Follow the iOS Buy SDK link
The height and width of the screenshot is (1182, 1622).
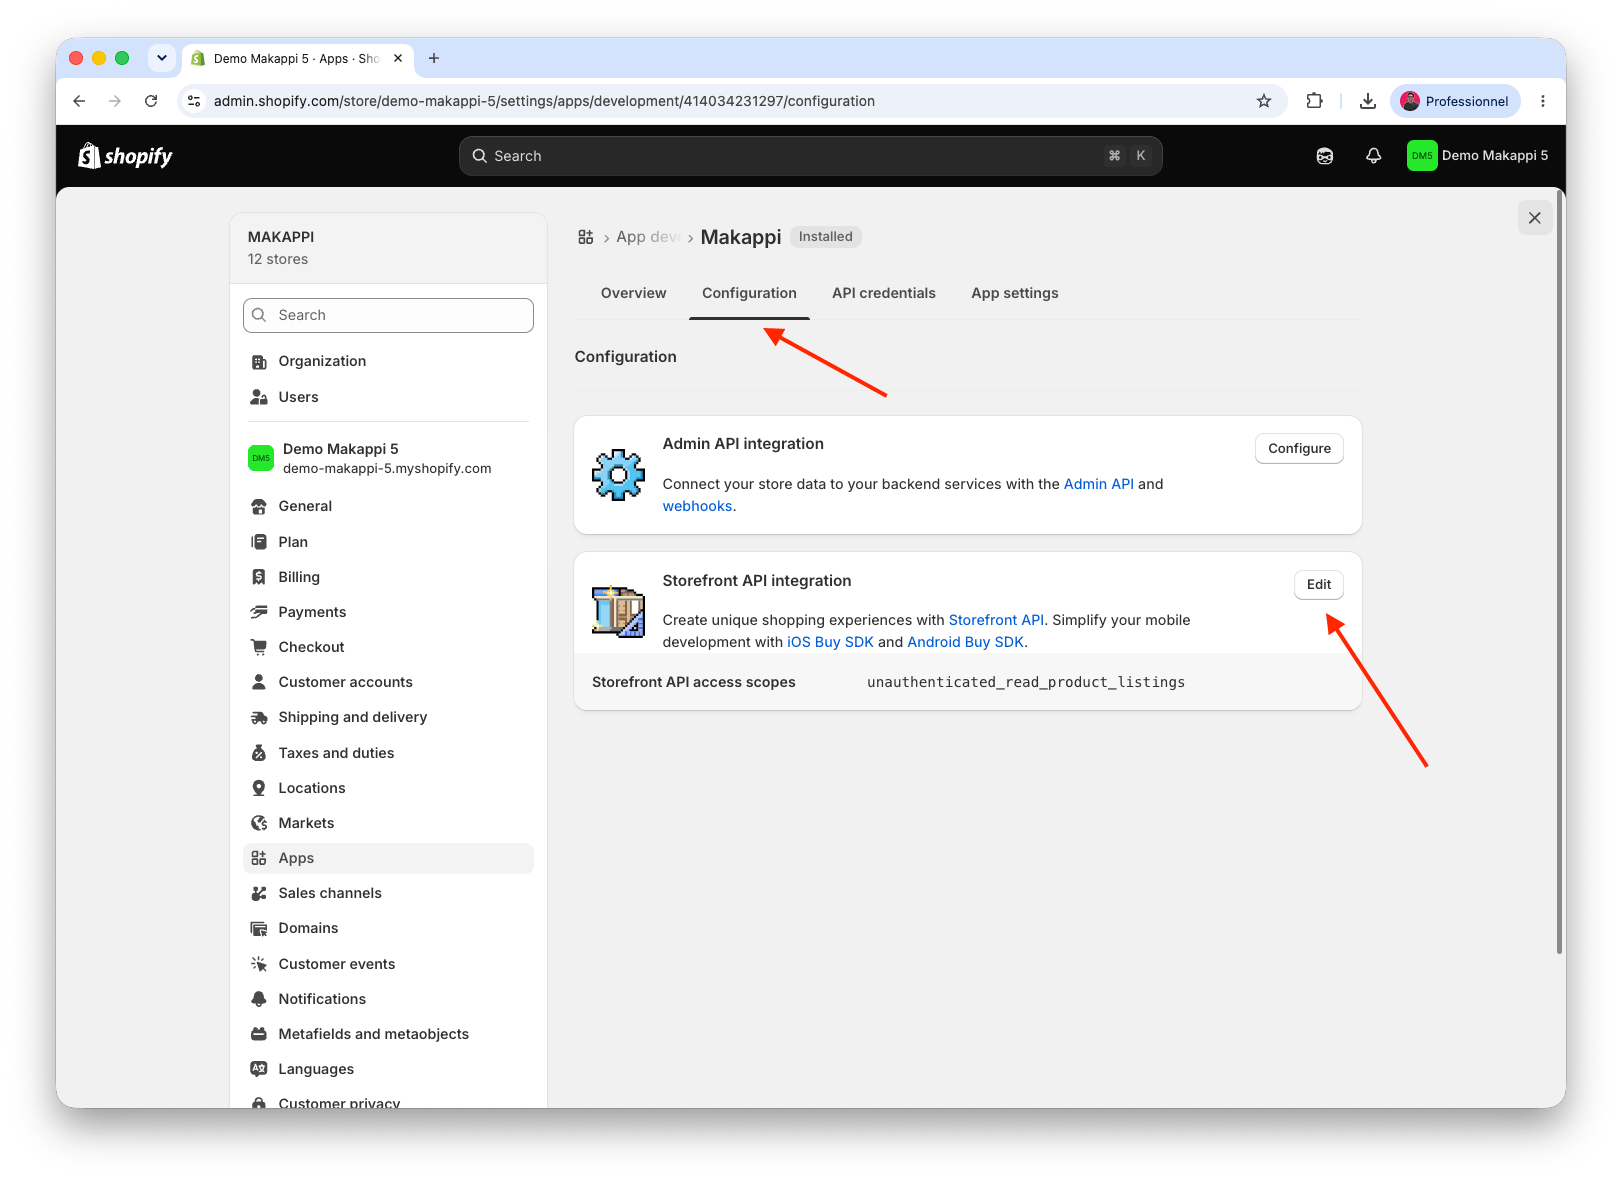click(830, 642)
